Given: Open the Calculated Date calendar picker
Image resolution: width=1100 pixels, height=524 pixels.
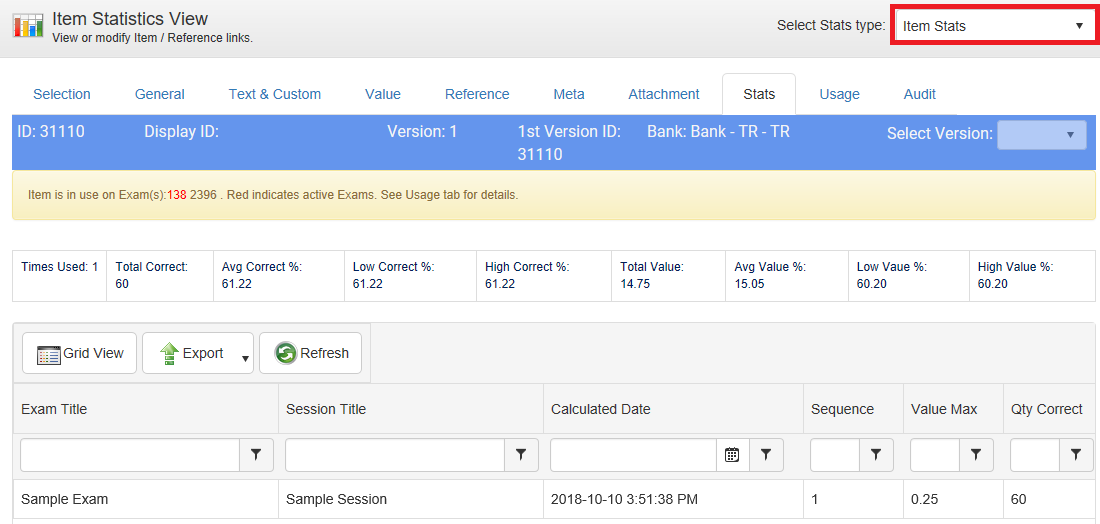Looking at the screenshot, I should 732,455.
